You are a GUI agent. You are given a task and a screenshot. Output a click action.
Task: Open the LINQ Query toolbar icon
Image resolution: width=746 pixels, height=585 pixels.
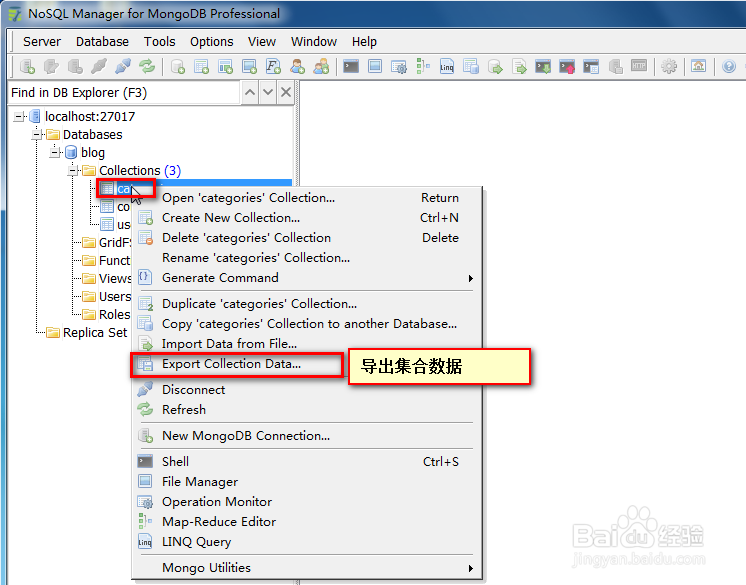[x=447, y=66]
